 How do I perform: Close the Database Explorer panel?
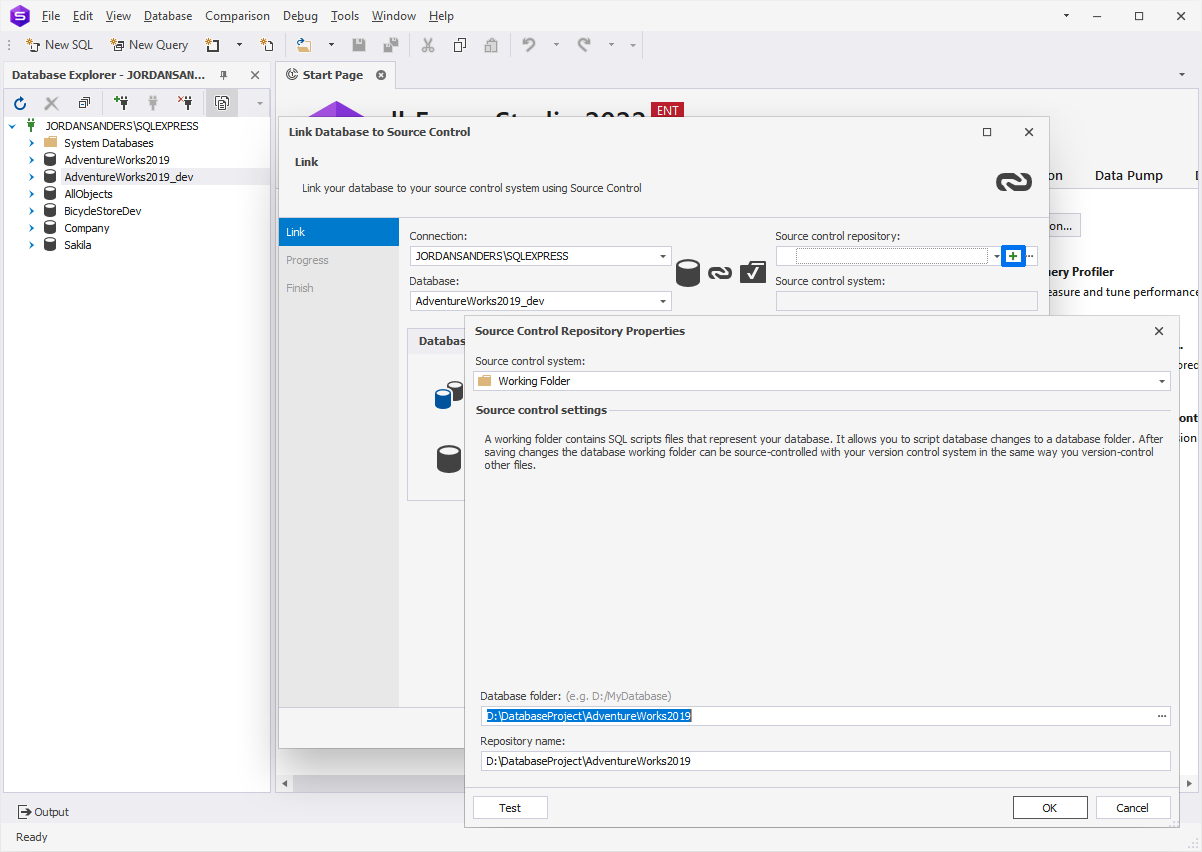pos(255,75)
